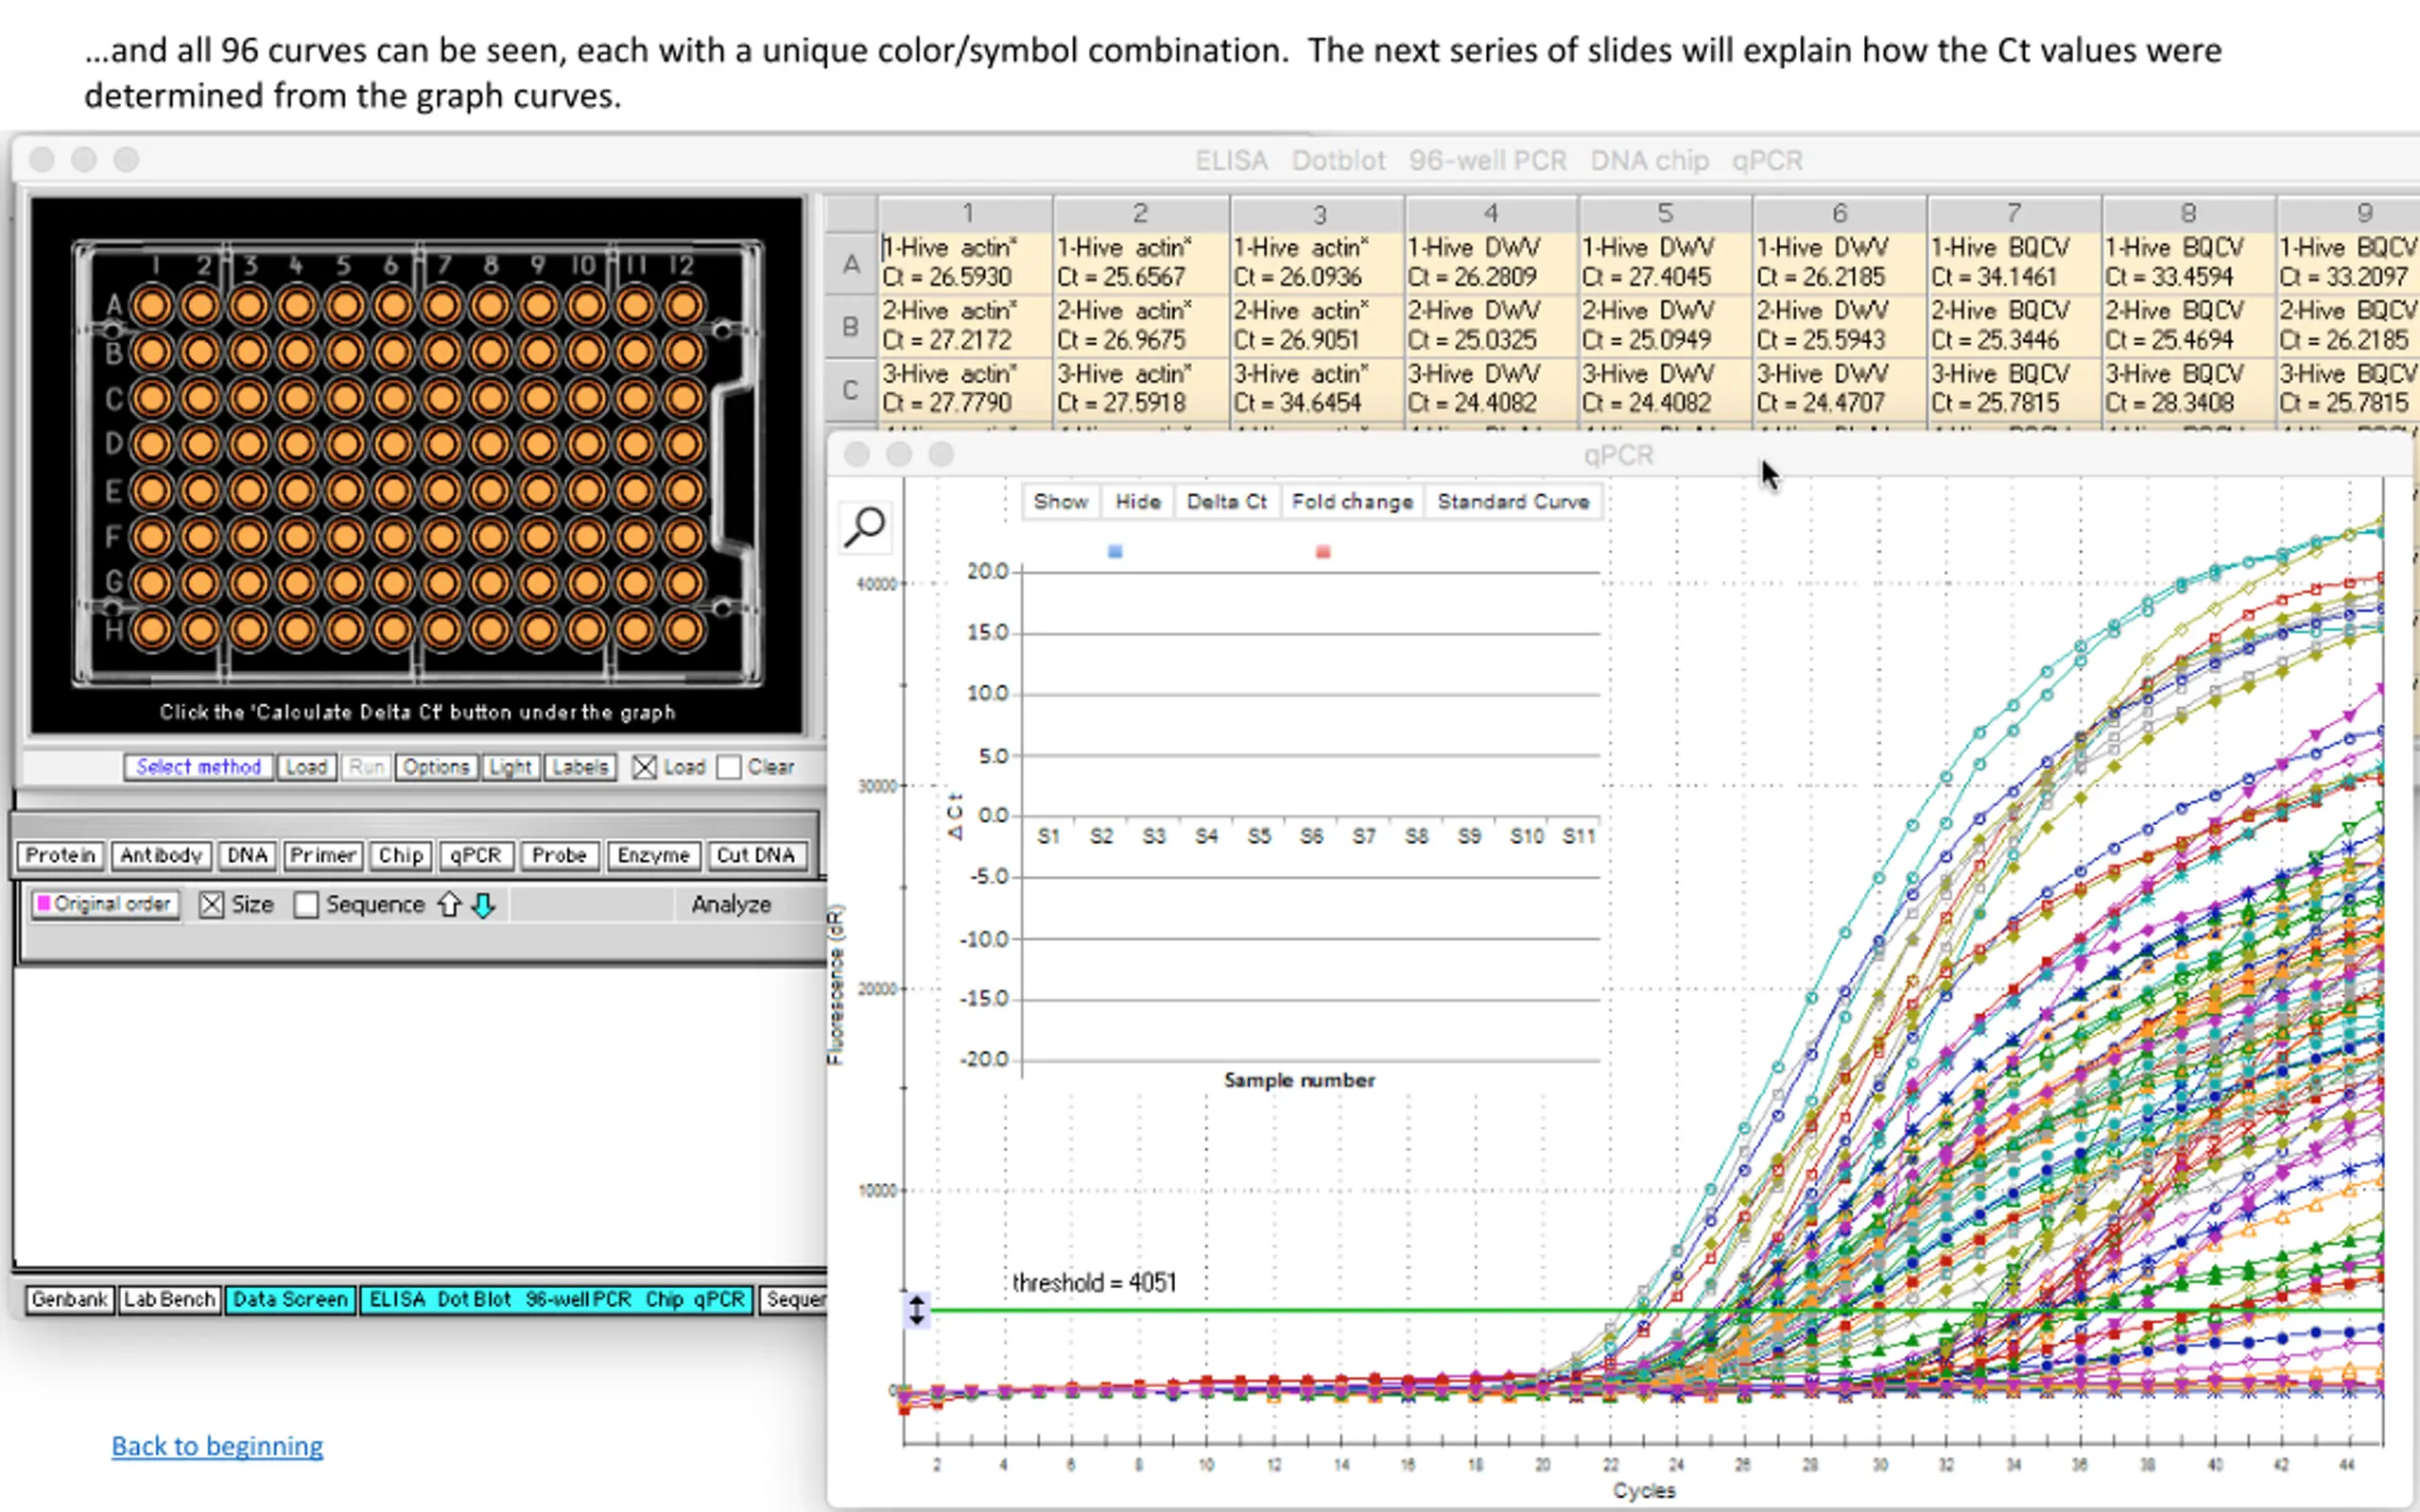Open the Options menu button
This screenshot has height=1512, width=2420.
click(436, 767)
